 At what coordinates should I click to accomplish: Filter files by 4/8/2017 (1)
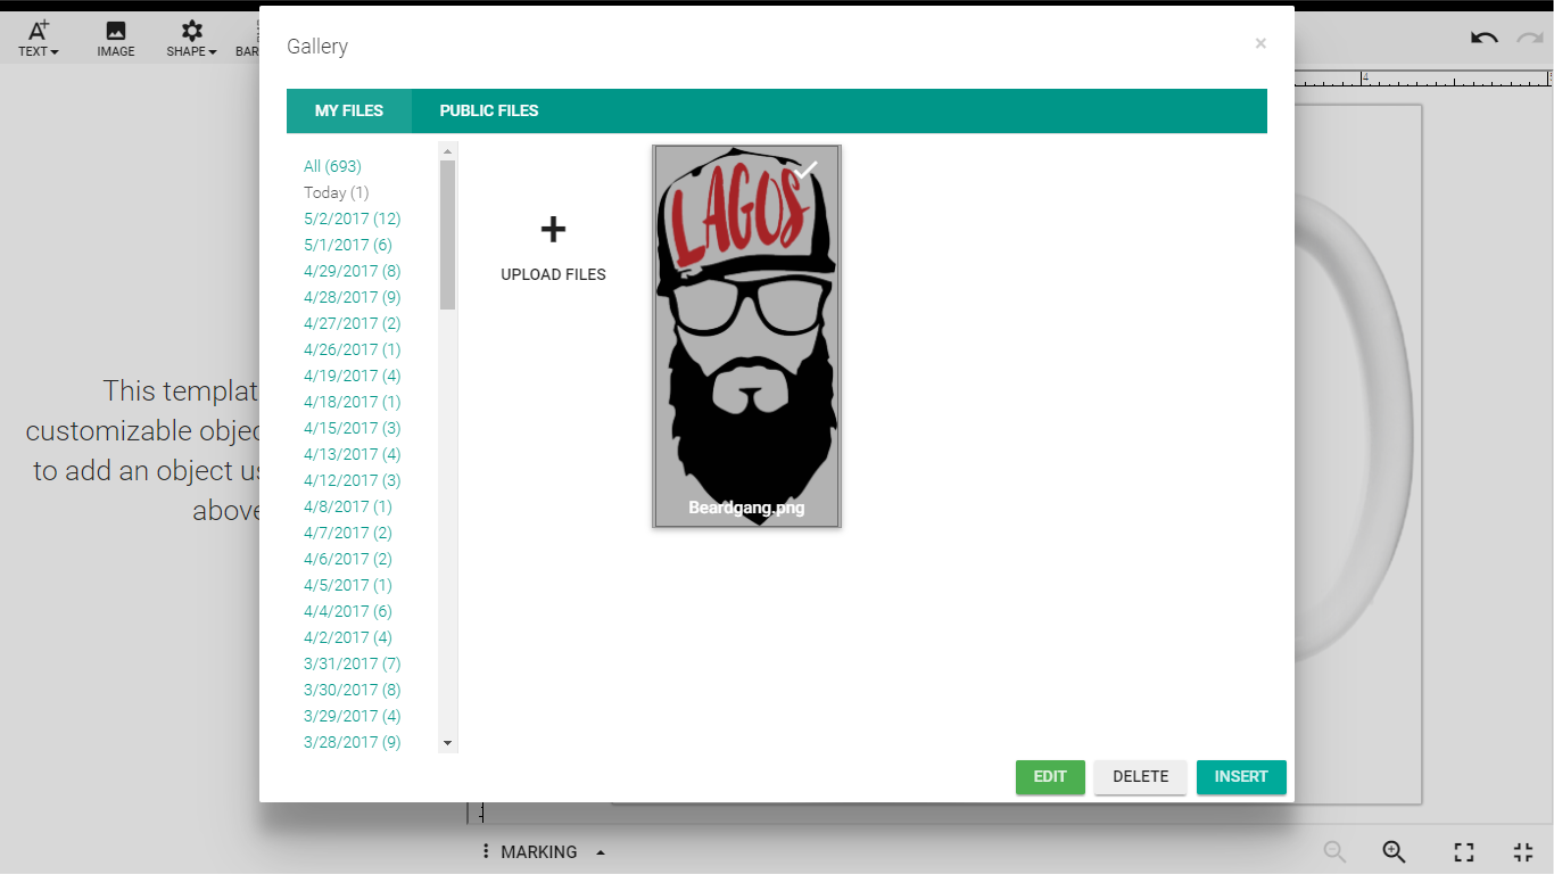click(x=348, y=506)
